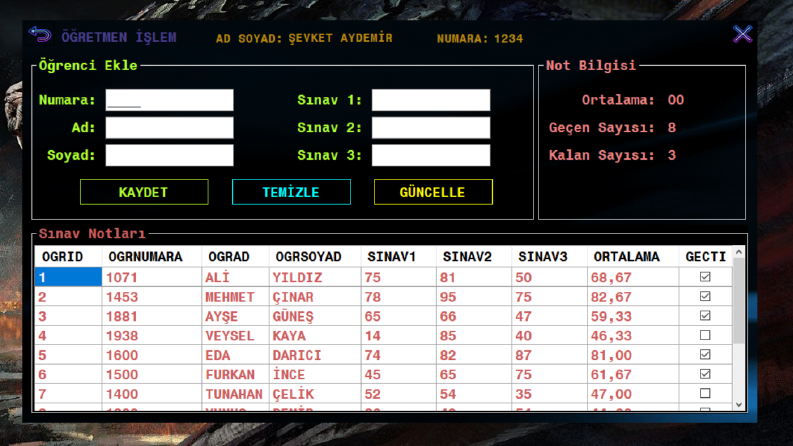The image size is (793, 446).
Task: Click the ORTALAMA column header
Action: pos(633,257)
